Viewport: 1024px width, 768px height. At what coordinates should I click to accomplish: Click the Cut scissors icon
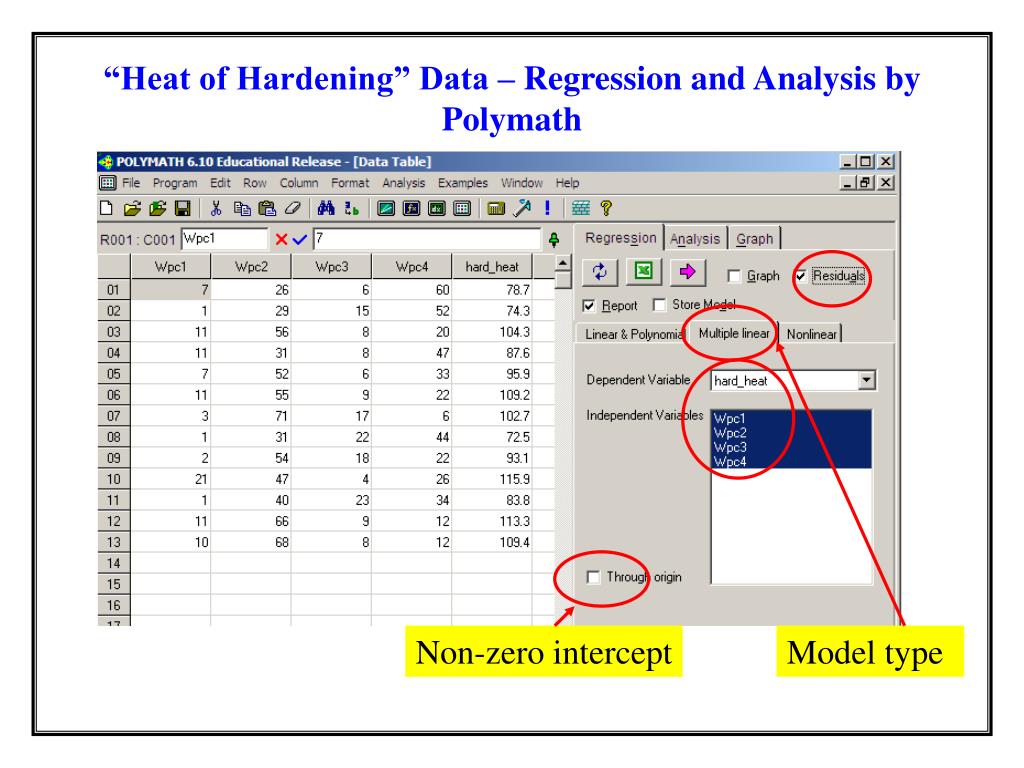click(216, 208)
